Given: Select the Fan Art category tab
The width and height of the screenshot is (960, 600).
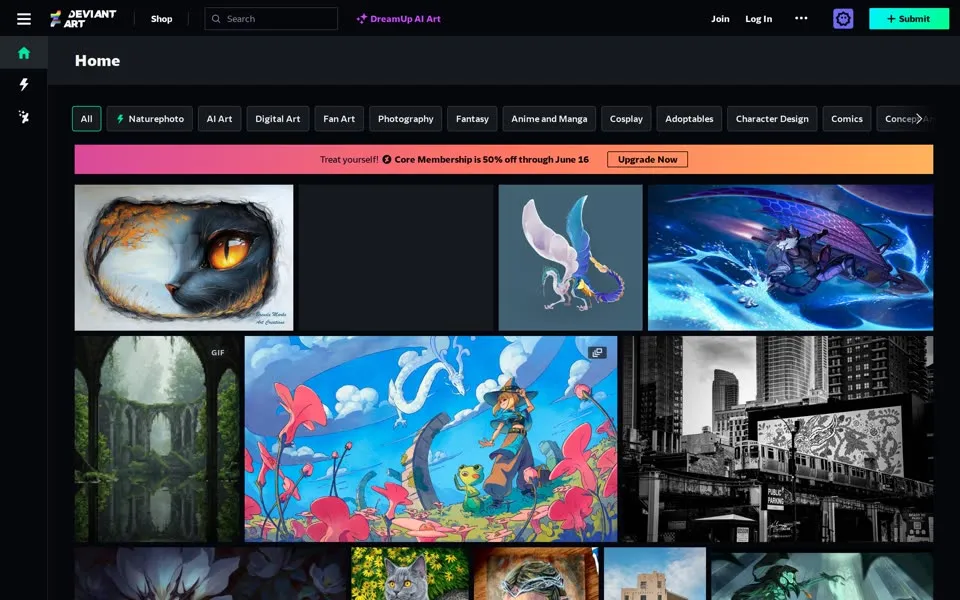Looking at the screenshot, I should pos(339,119).
